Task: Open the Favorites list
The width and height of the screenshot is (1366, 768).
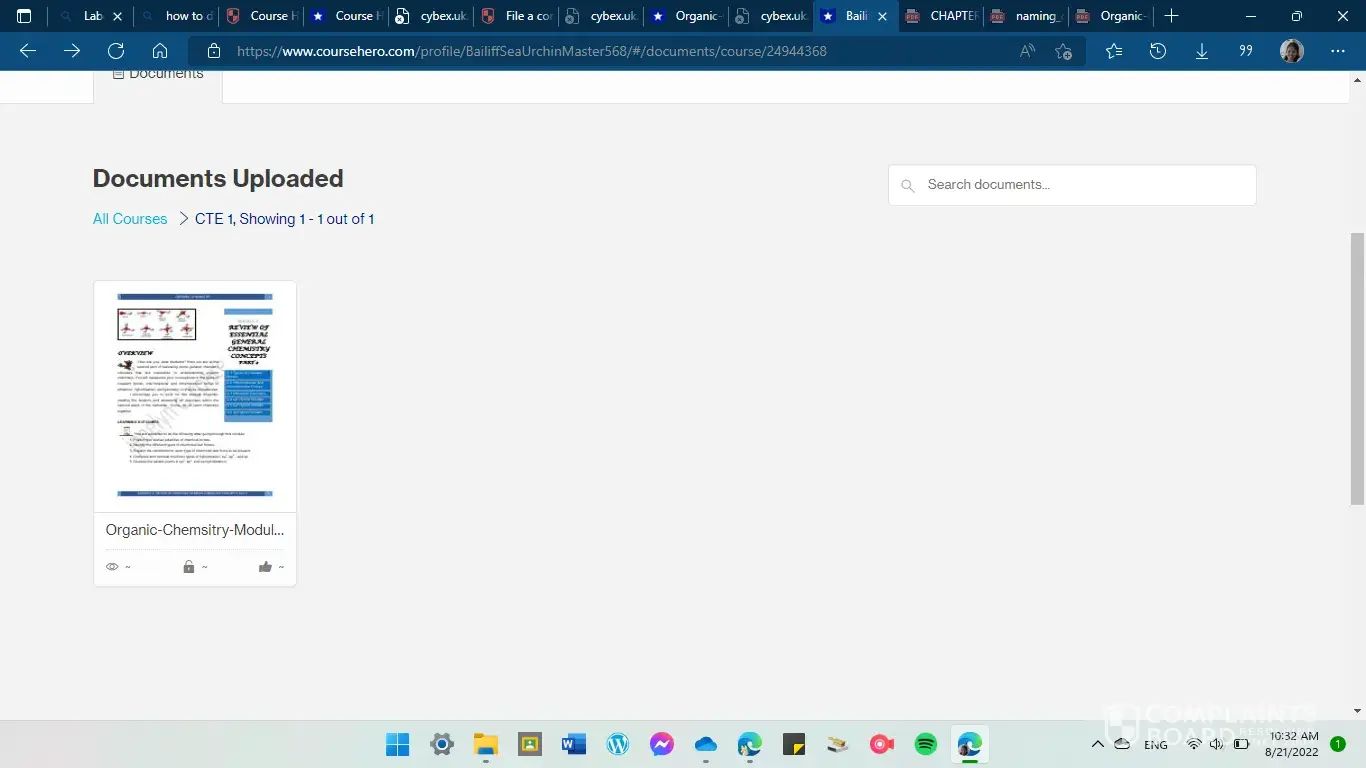Action: (1114, 51)
